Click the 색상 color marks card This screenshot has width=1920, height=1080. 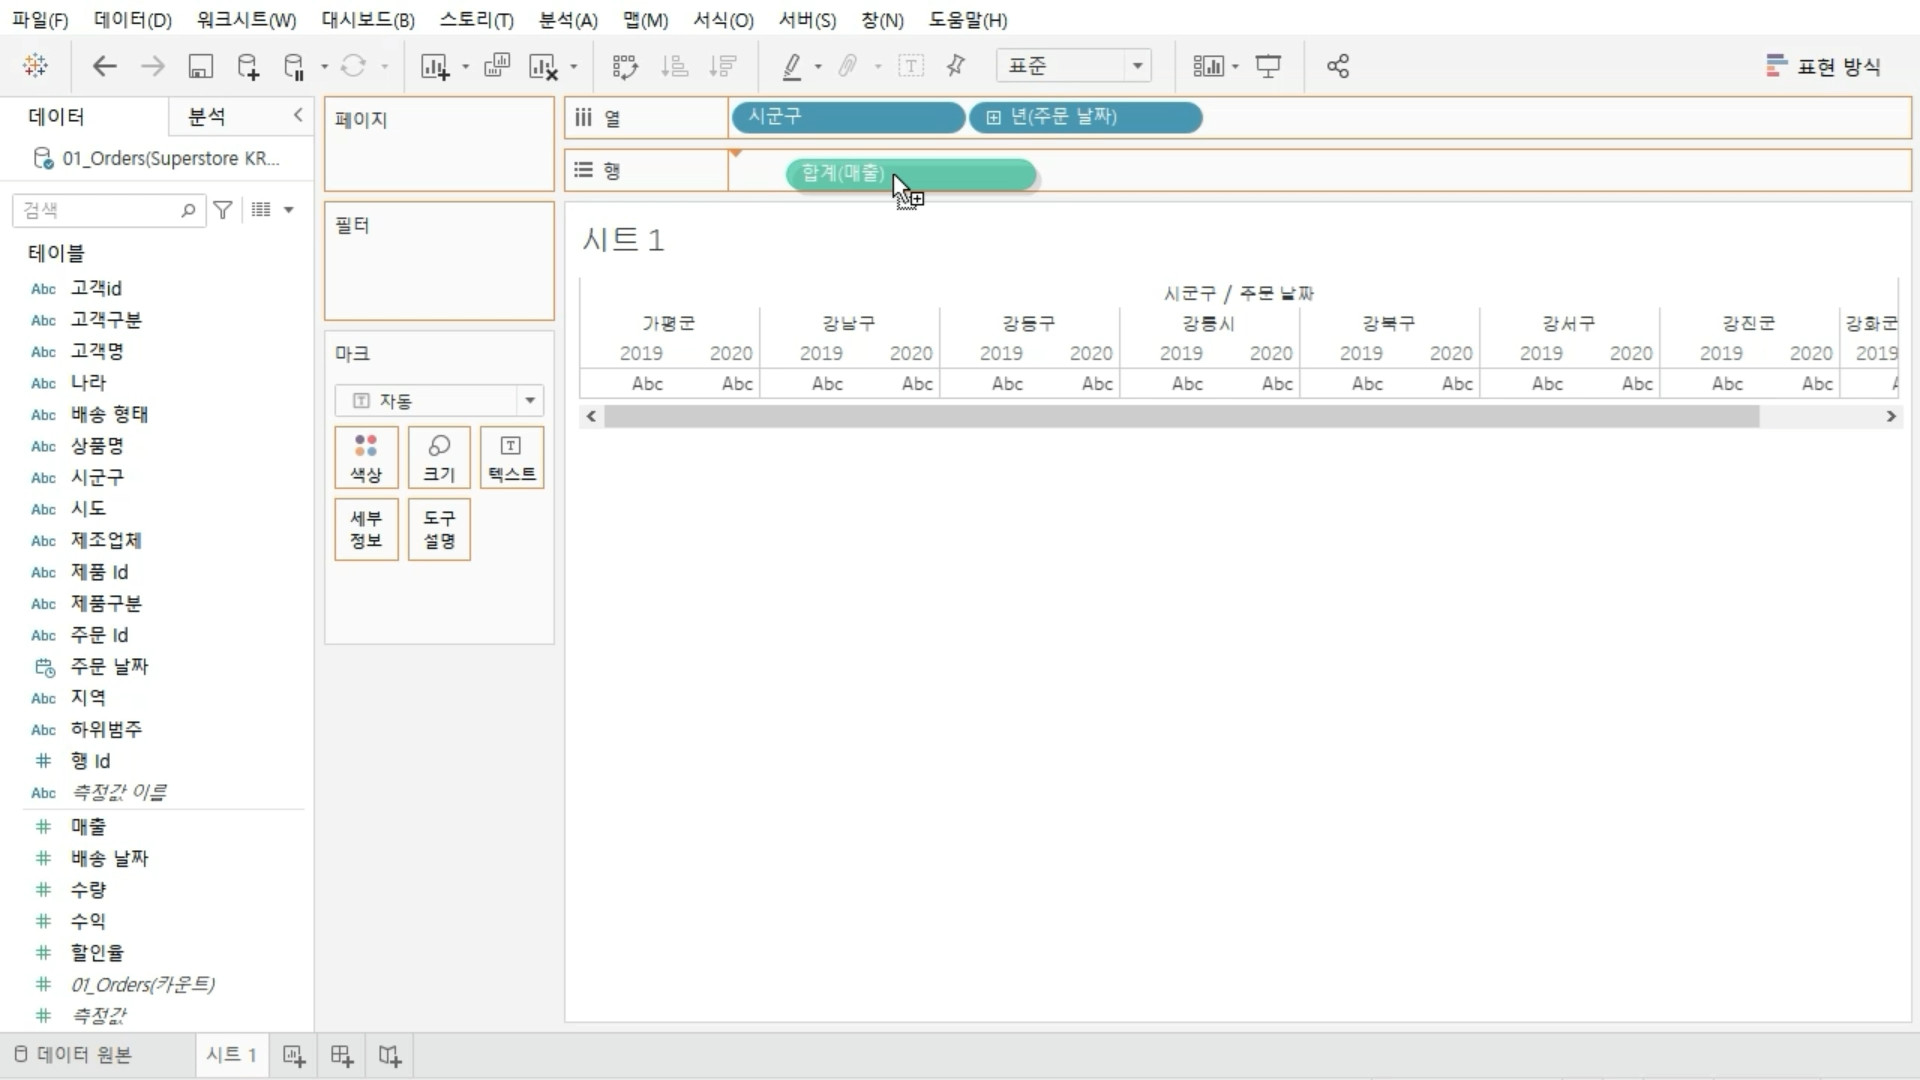[366, 458]
